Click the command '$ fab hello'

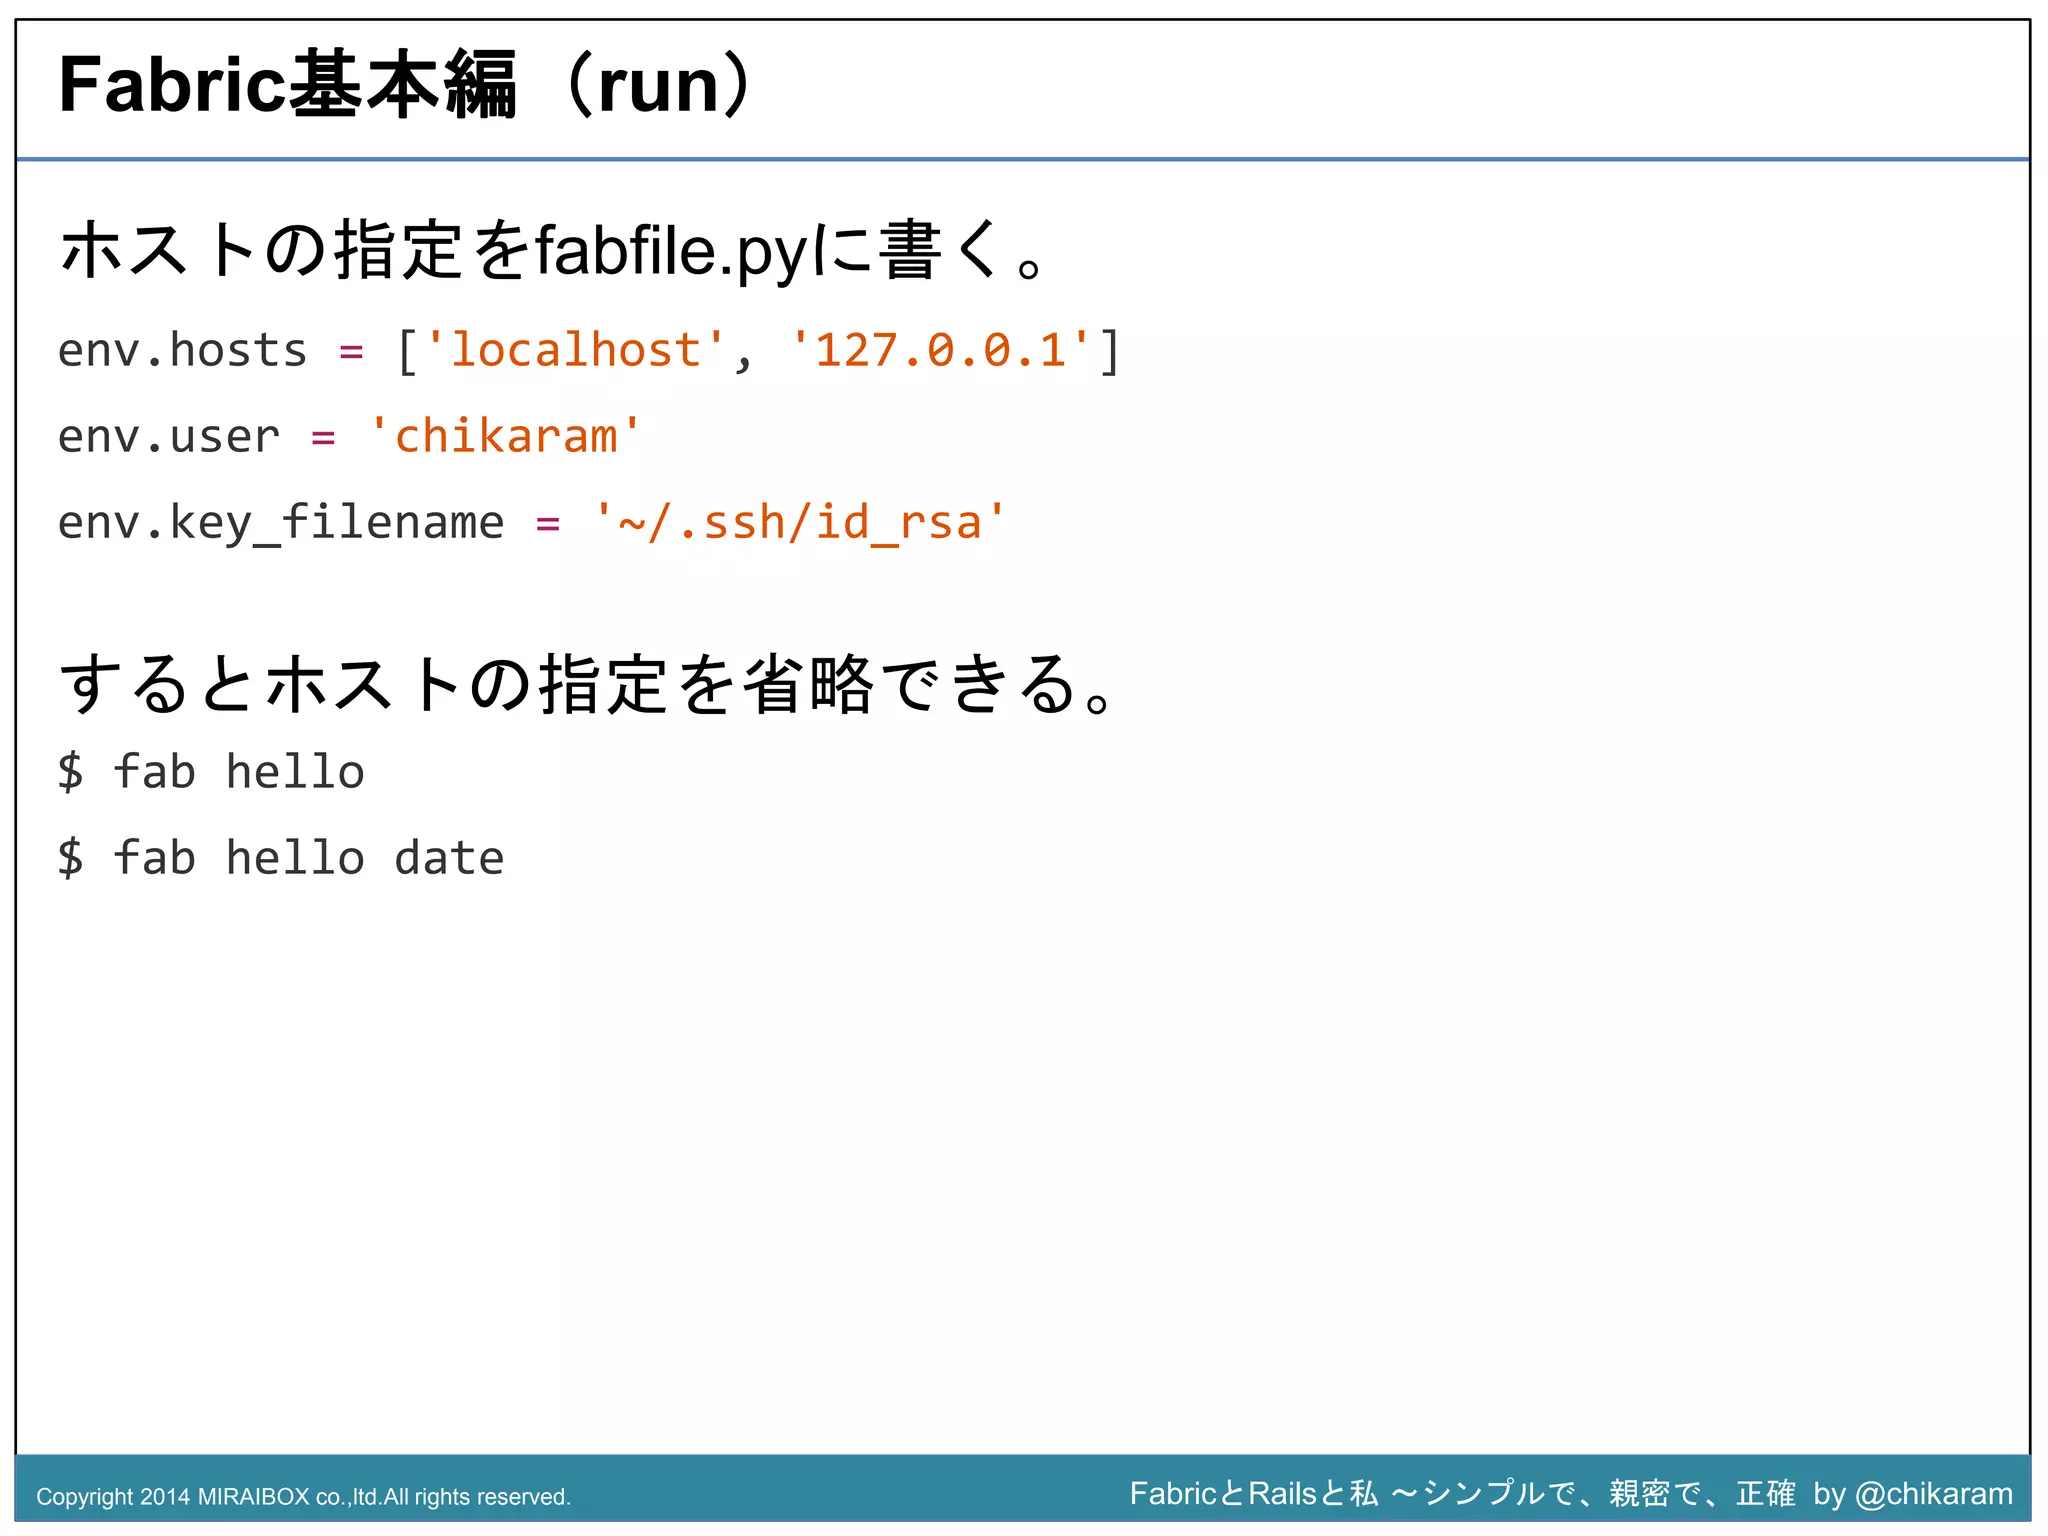pyautogui.click(x=211, y=772)
